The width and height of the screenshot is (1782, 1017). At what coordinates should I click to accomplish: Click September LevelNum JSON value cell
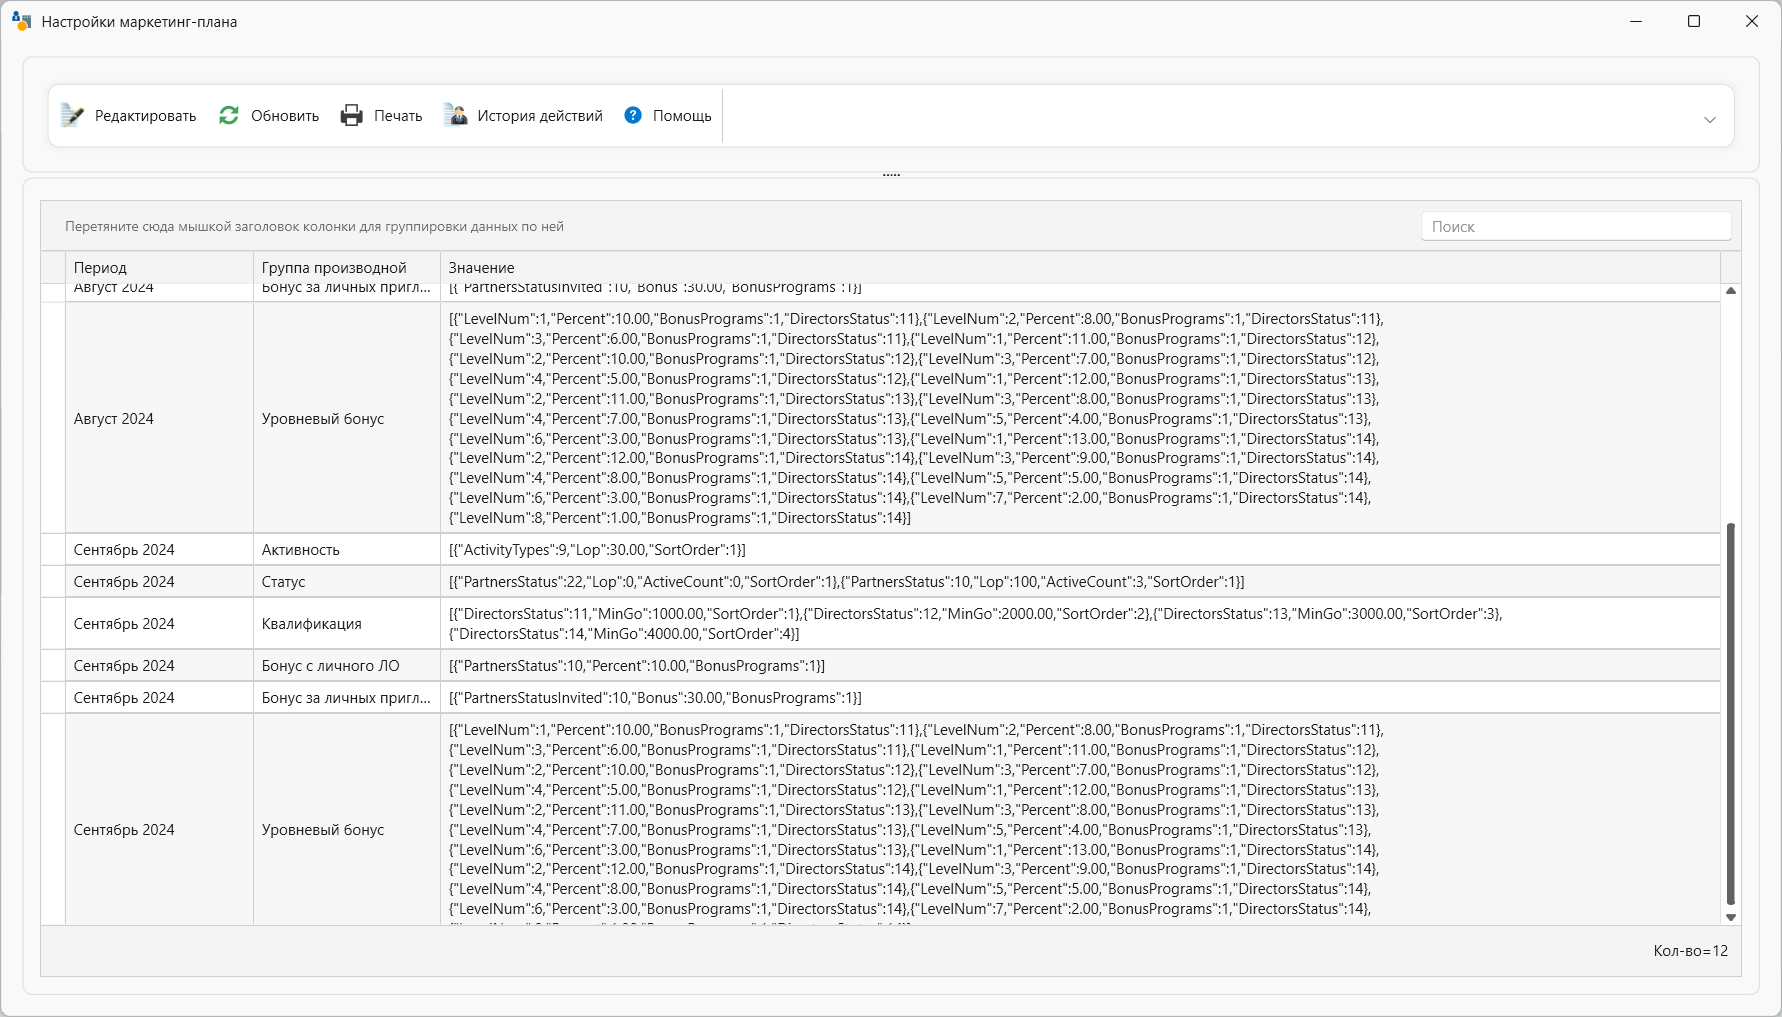coord(1080,820)
